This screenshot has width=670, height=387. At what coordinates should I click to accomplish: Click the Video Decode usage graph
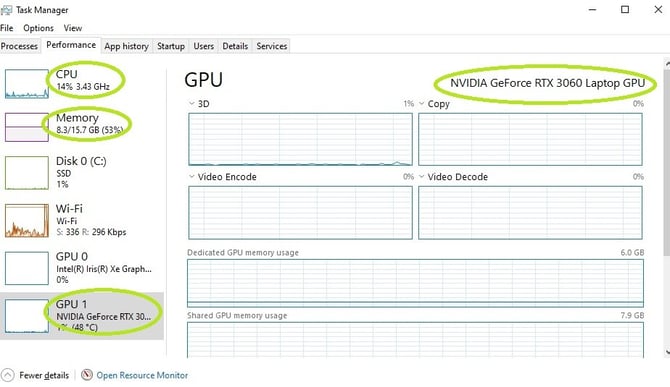click(x=530, y=213)
